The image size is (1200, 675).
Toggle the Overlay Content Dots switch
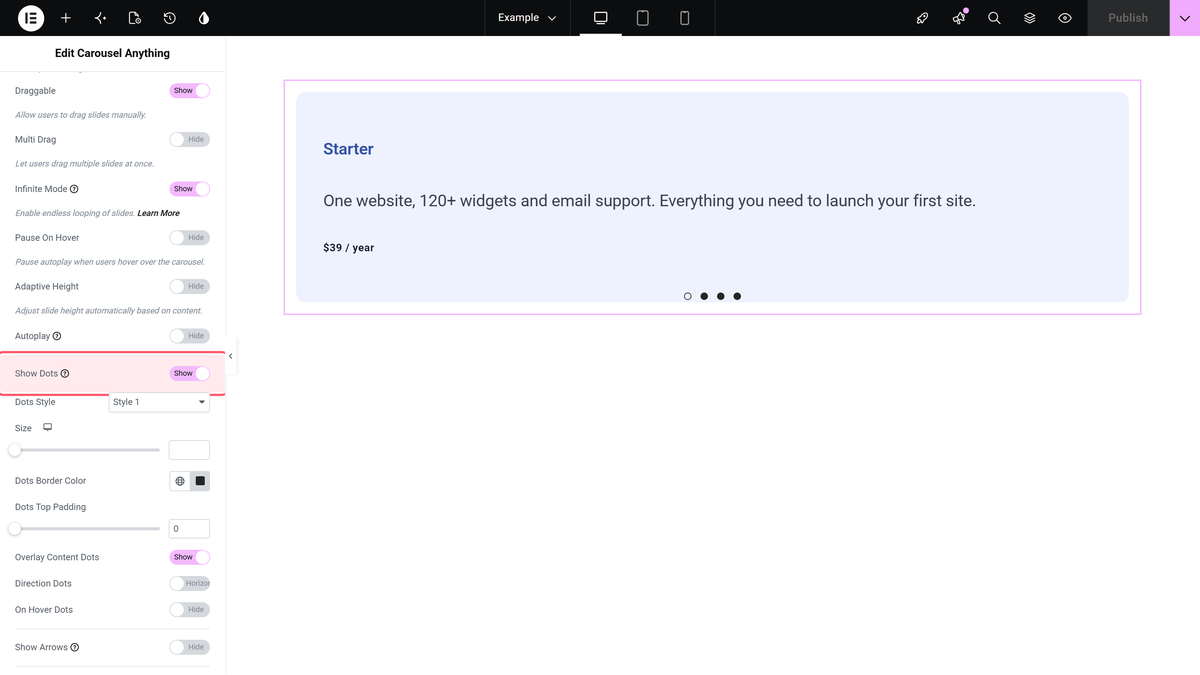pyautogui.click(x=190, y=557)
